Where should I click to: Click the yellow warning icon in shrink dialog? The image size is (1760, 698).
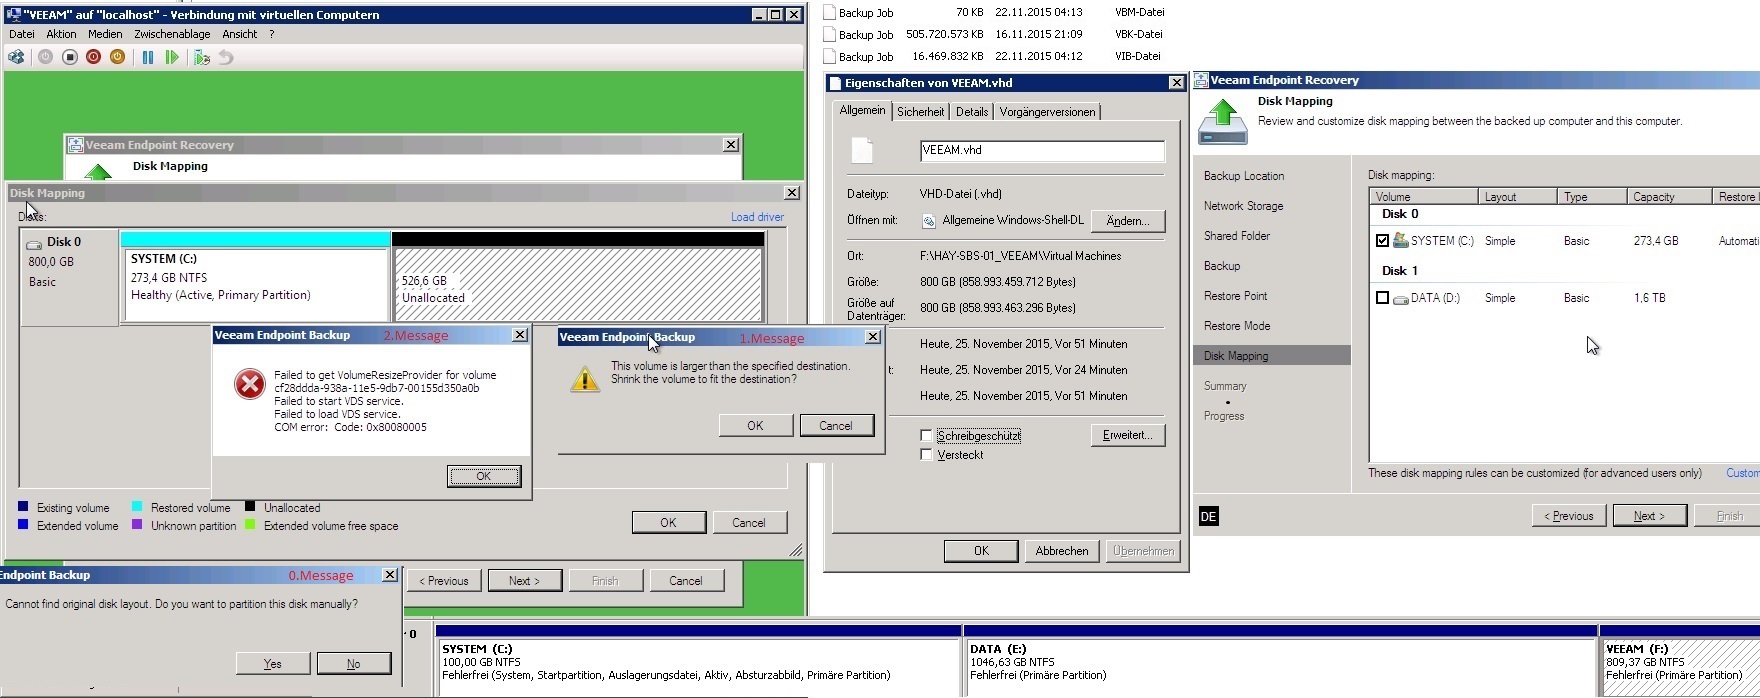[585, 378]
